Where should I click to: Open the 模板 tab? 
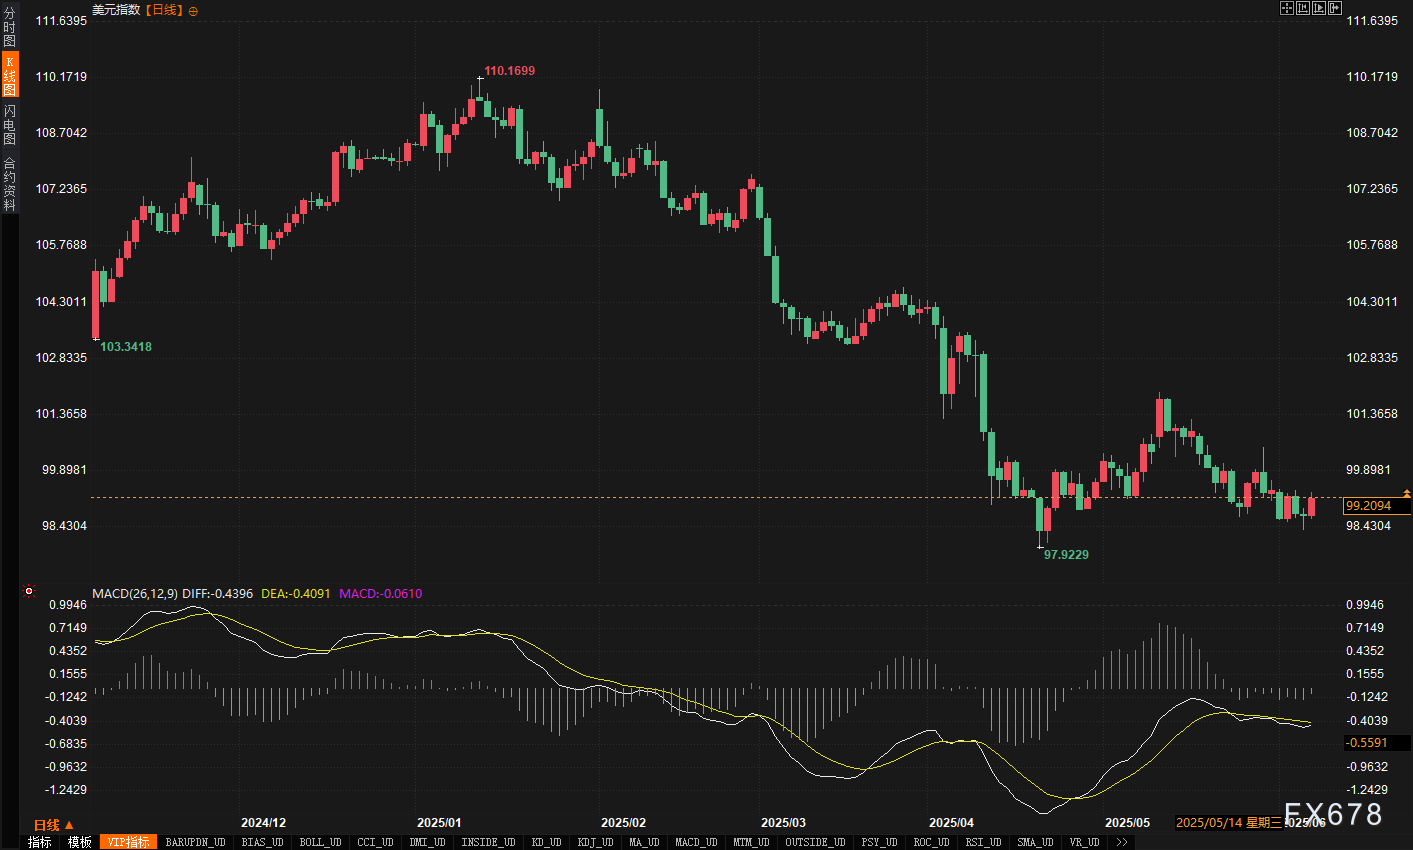point(80,842)
